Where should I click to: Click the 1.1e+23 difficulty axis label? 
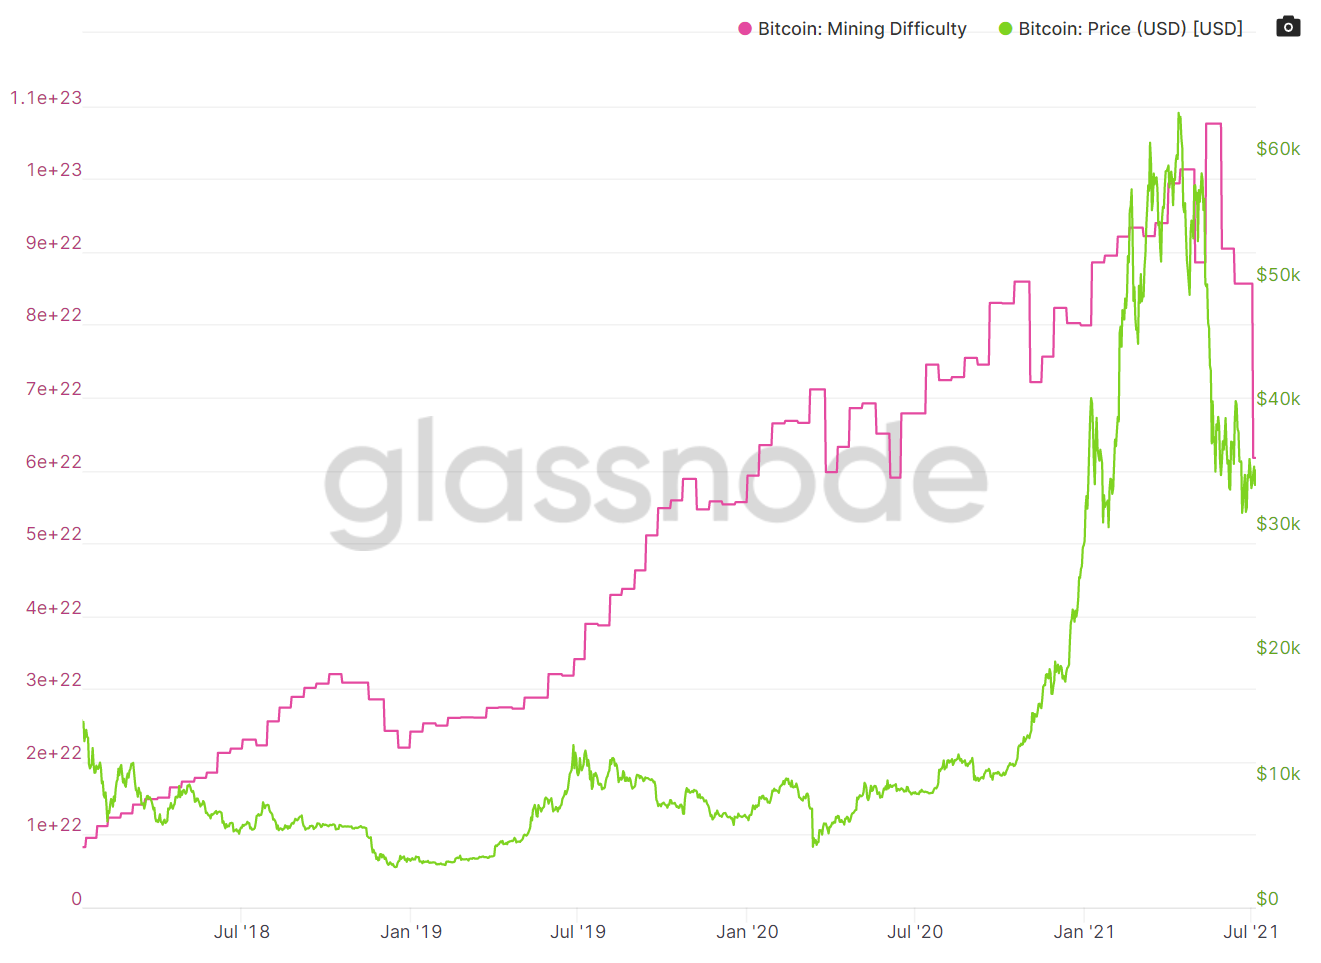pos(46,98)
